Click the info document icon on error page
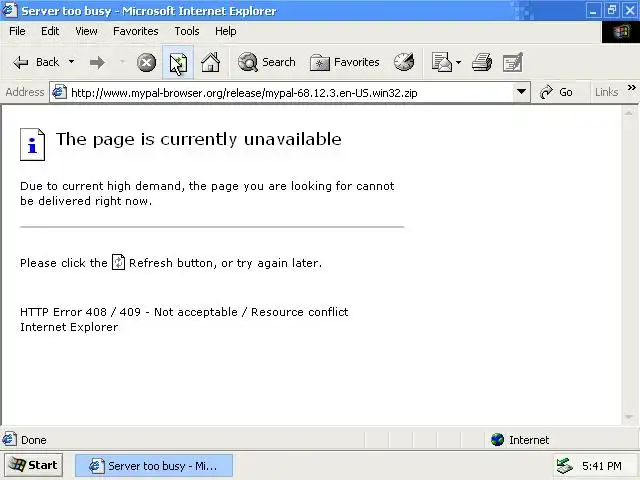This screenshot has height=480, width=640. click(x=32, y=144)
